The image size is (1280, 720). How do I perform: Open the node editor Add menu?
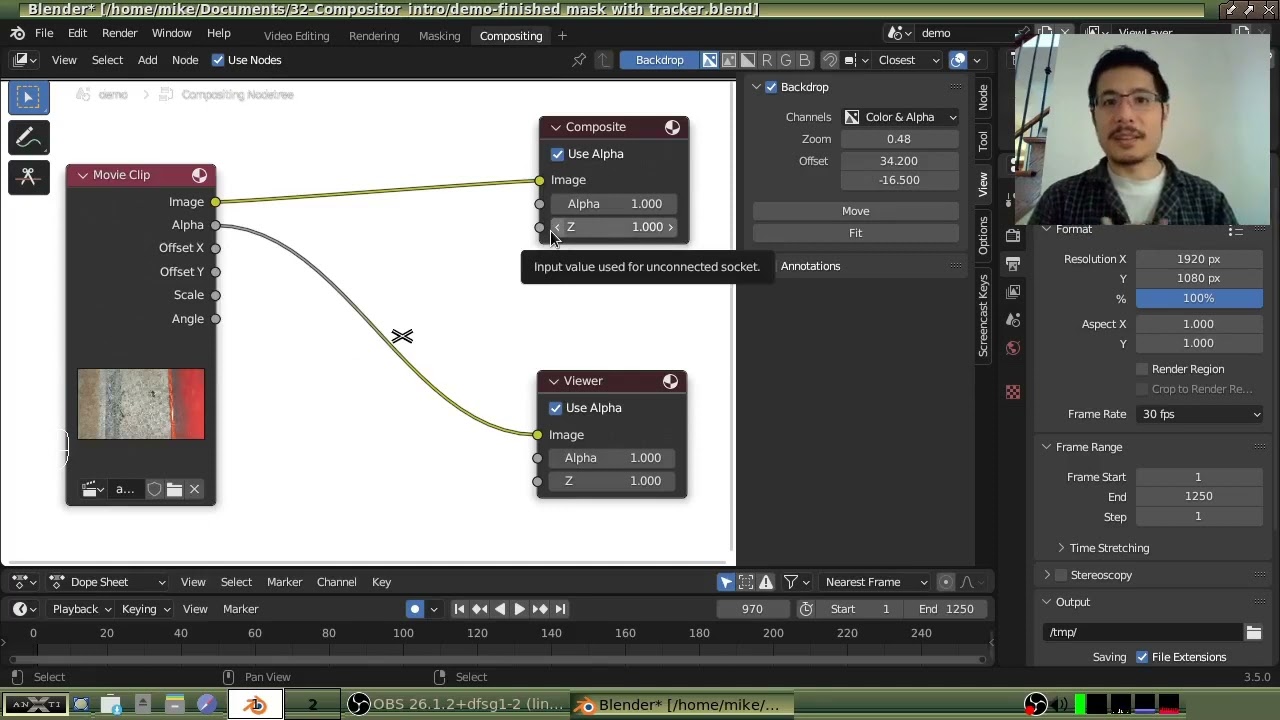point(147,60)
